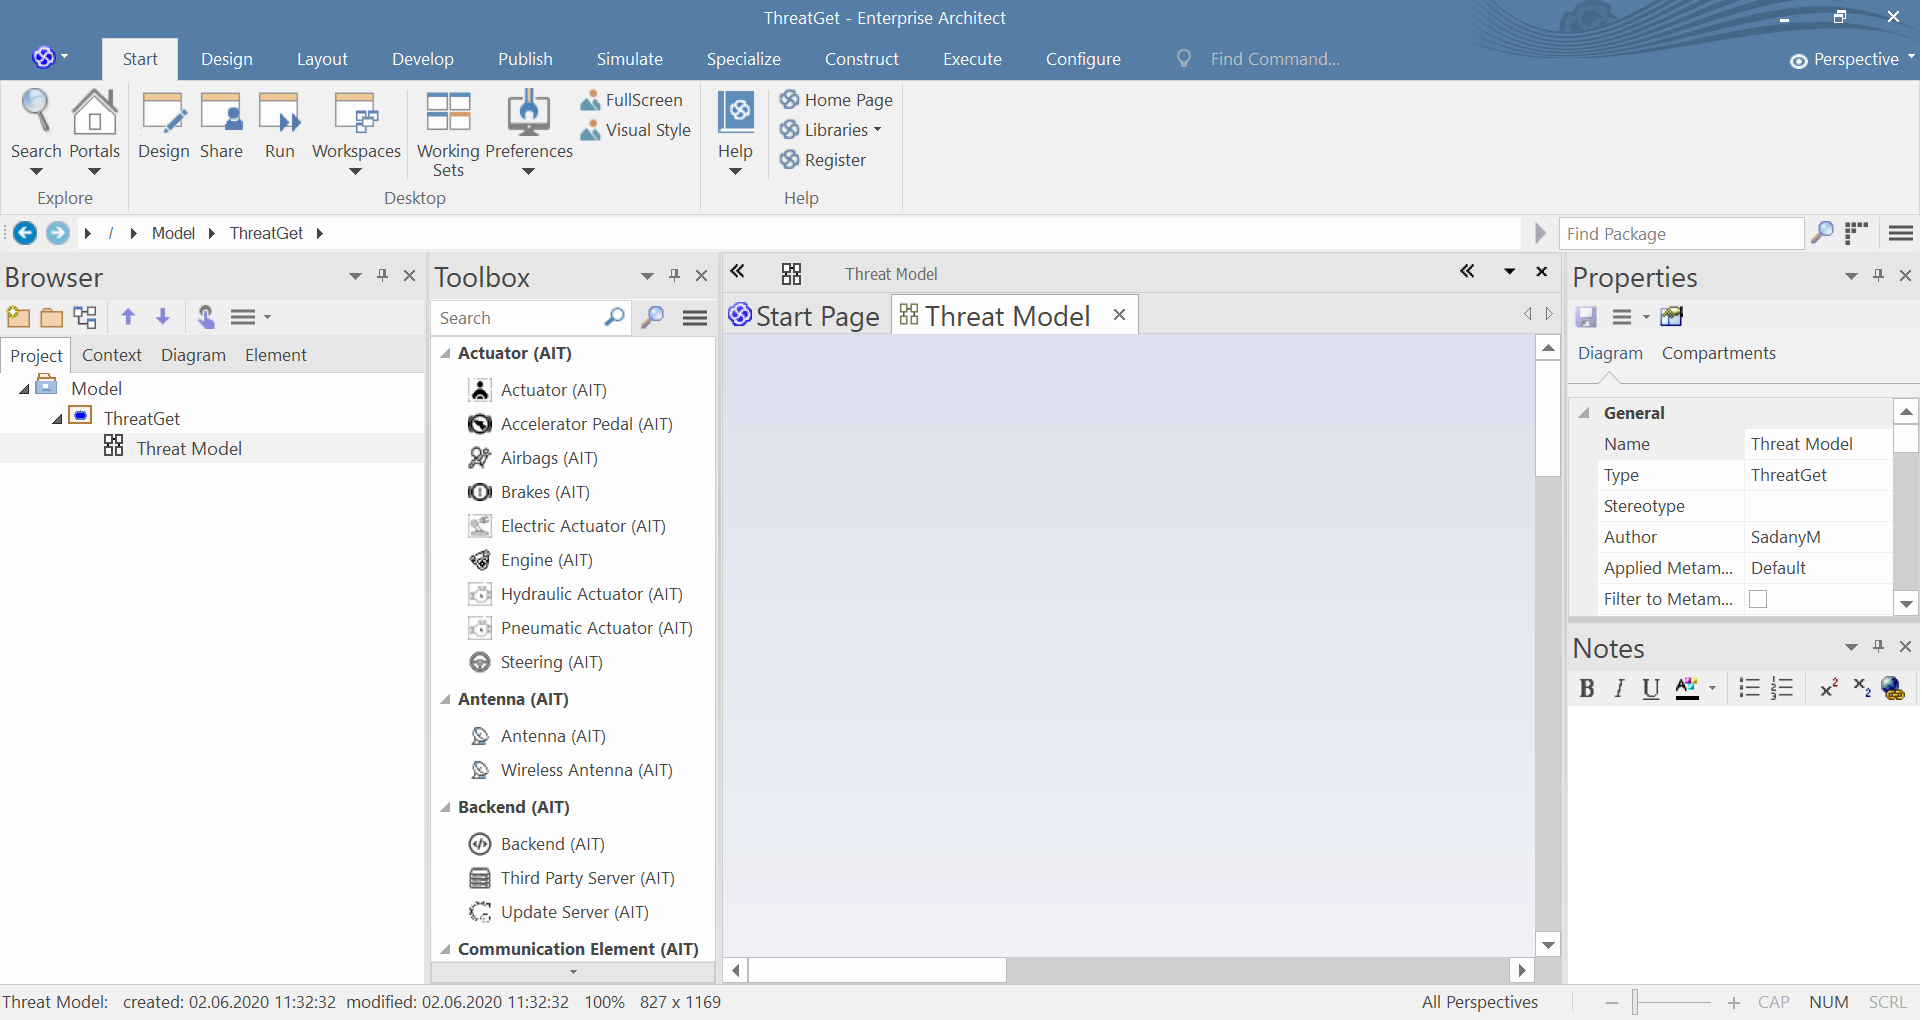Close the Threat Model diagram tab
The height and width of the screenshot is (1020, 1922).
click(x=1119, y=315)
